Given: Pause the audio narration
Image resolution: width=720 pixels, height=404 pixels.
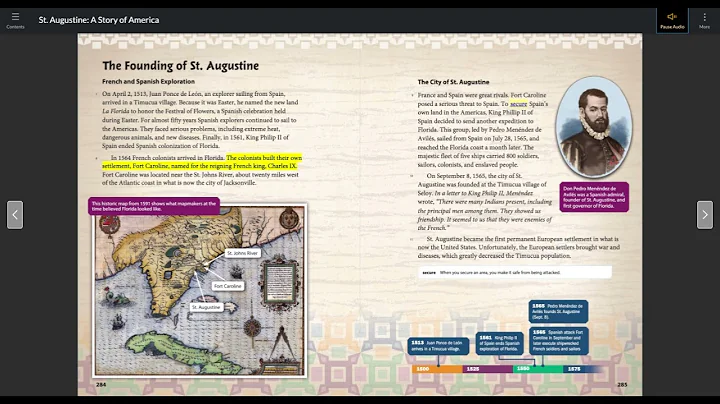Looking at the screenshot, I should click(x=672, y=21).
